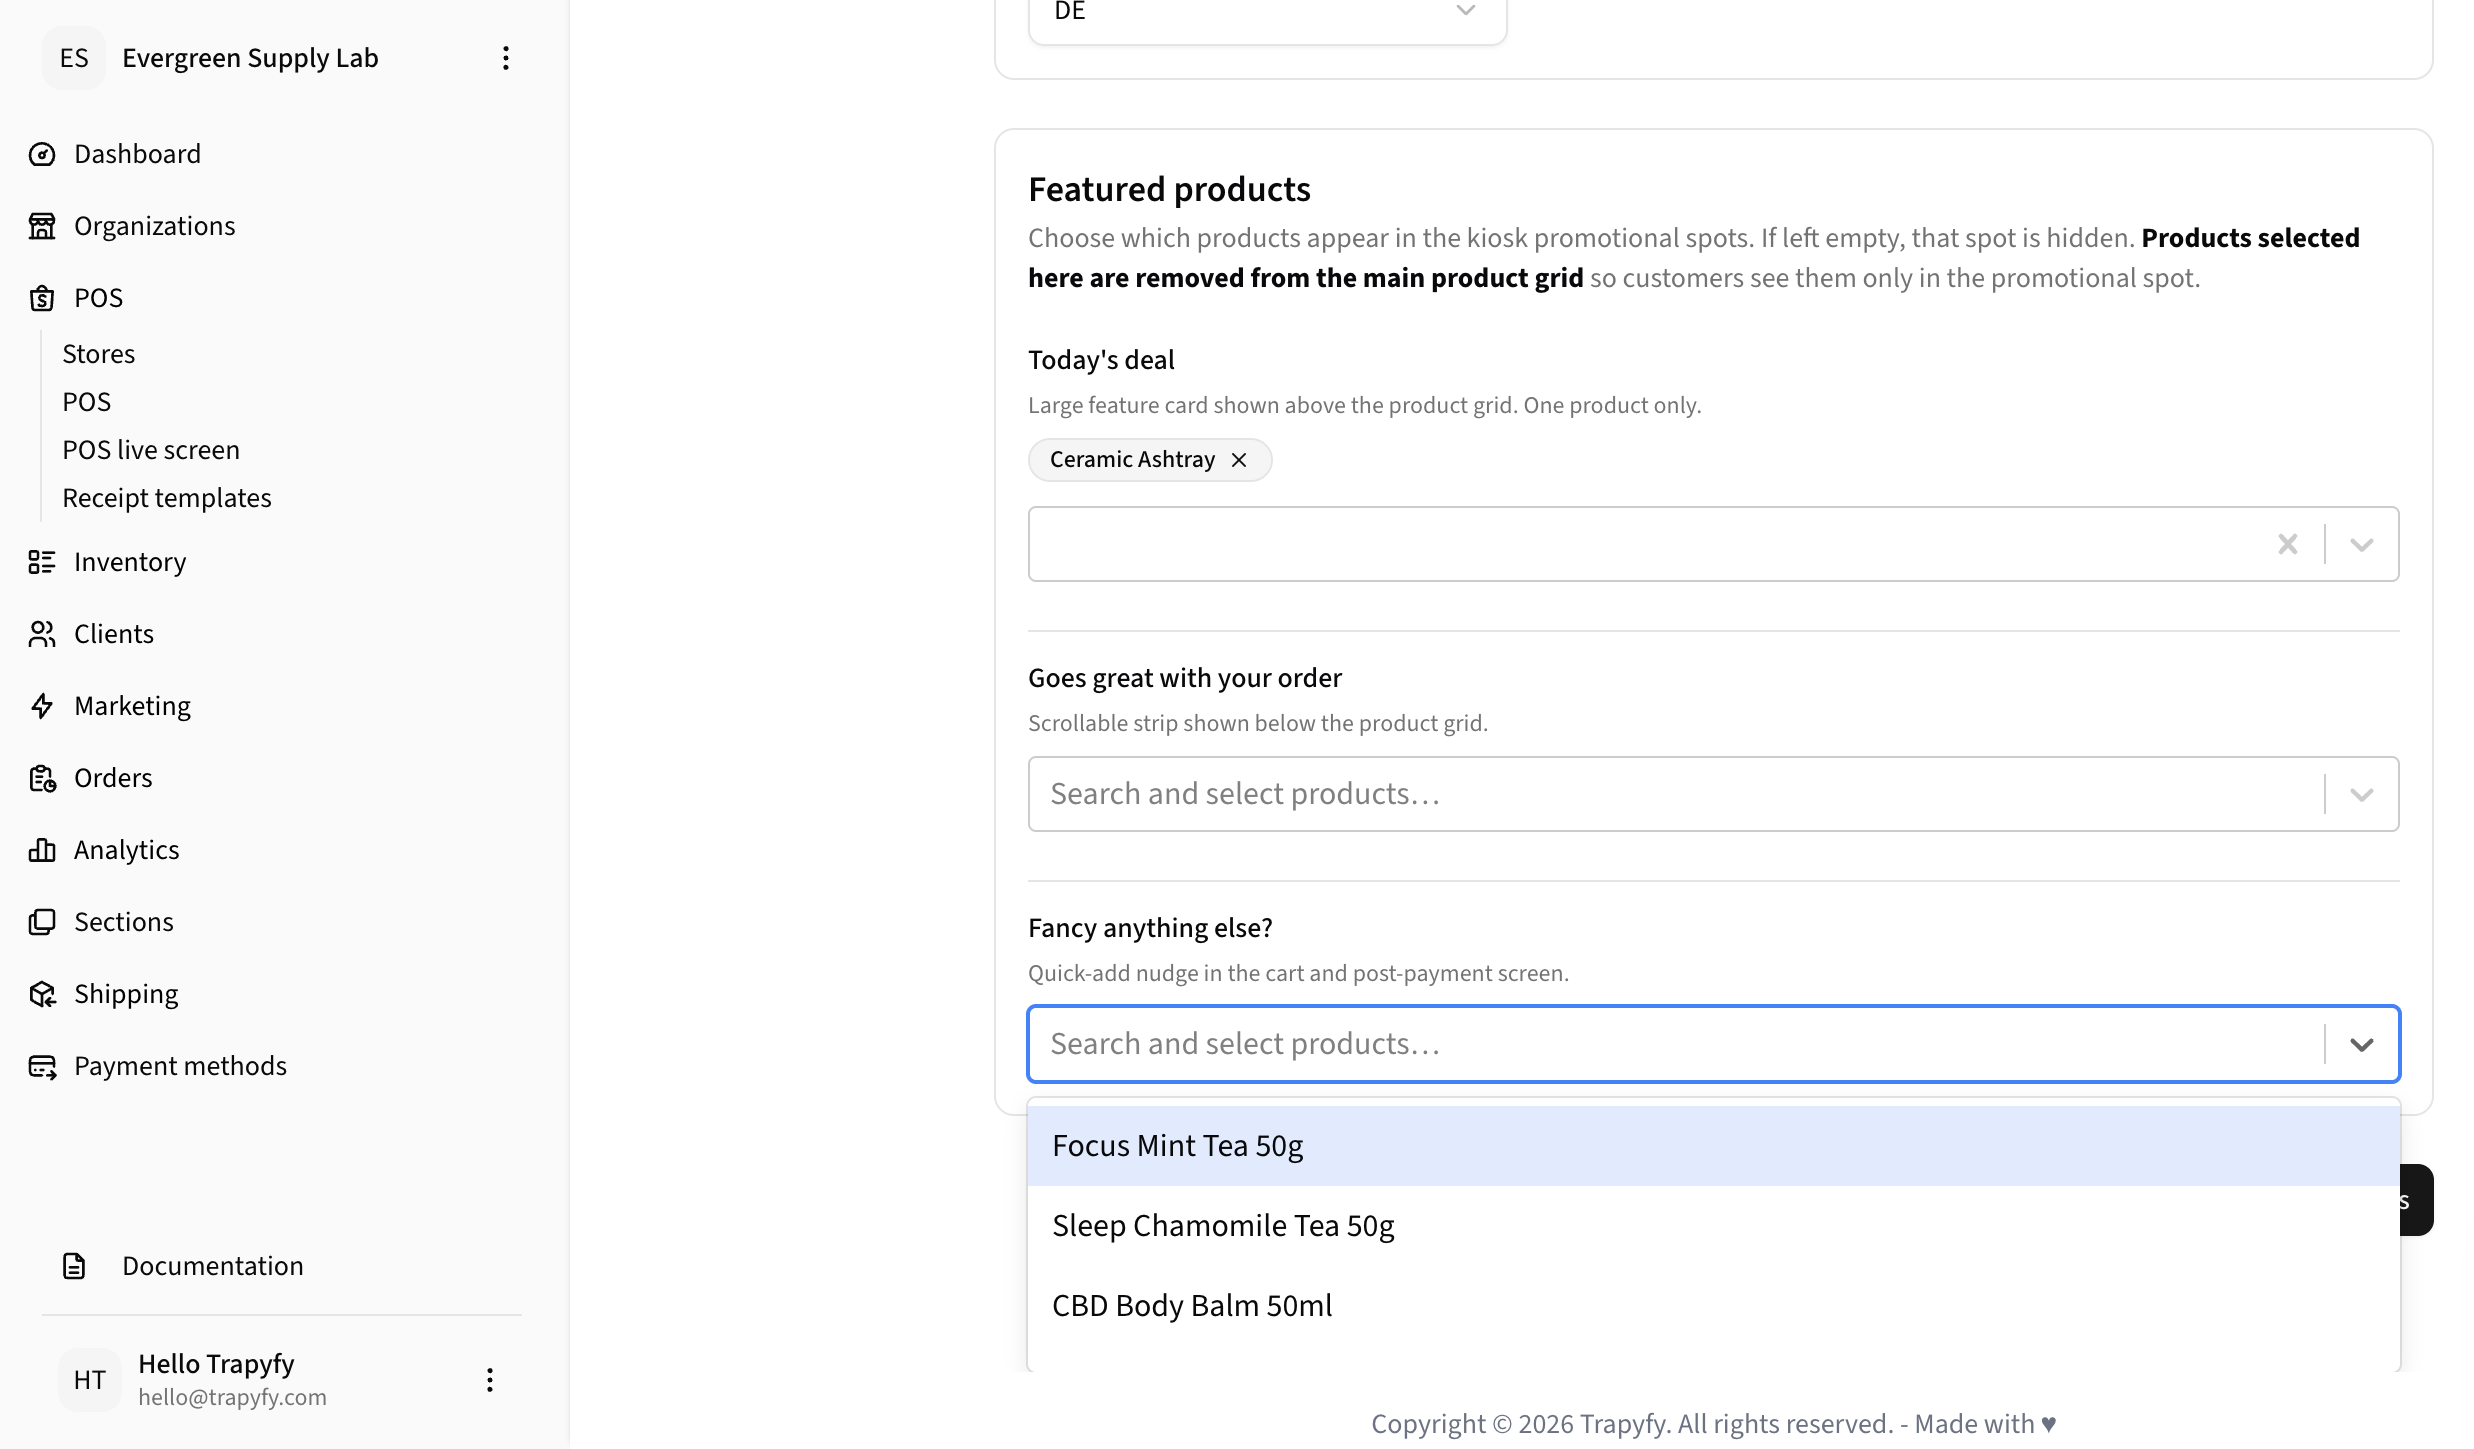Image resolution: width=2474 pixels, height=1449 pixels.
Task: Click the Ceramic Ashtray chip label
Action: coord(1132,460)
